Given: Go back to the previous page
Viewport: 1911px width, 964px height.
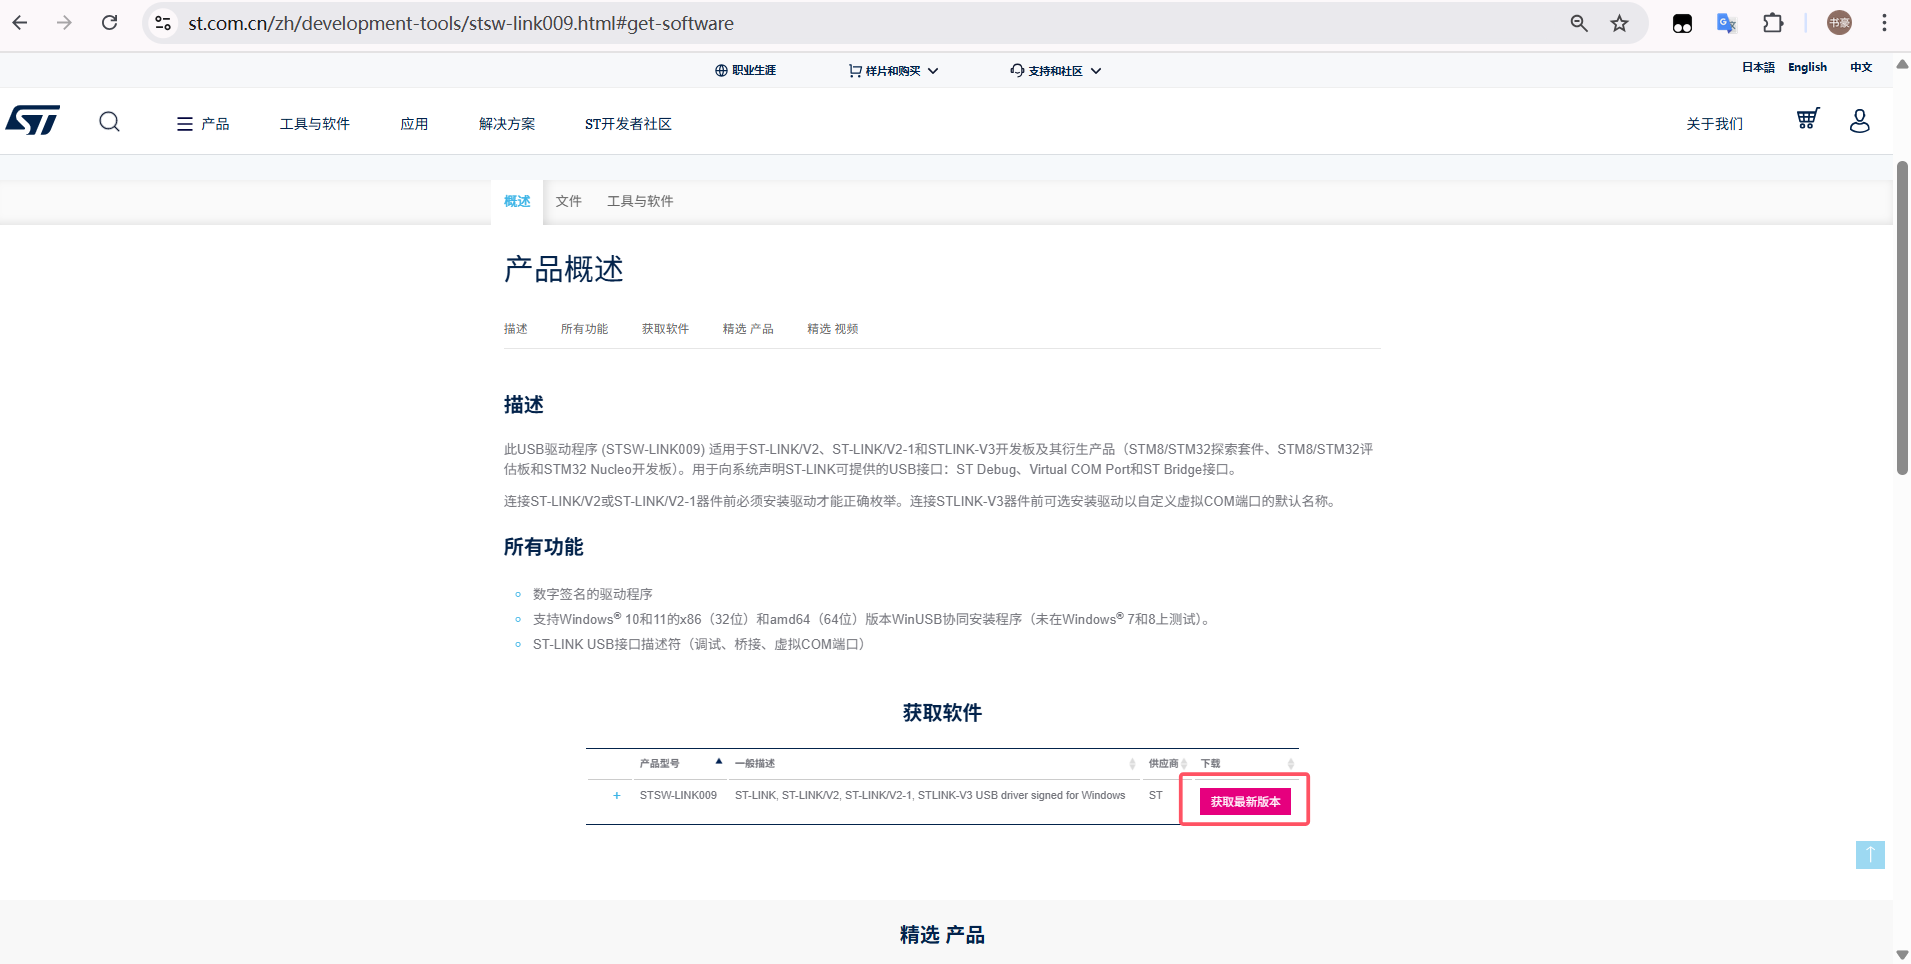Looking at the screenshot, I should [x=20, y=22].
